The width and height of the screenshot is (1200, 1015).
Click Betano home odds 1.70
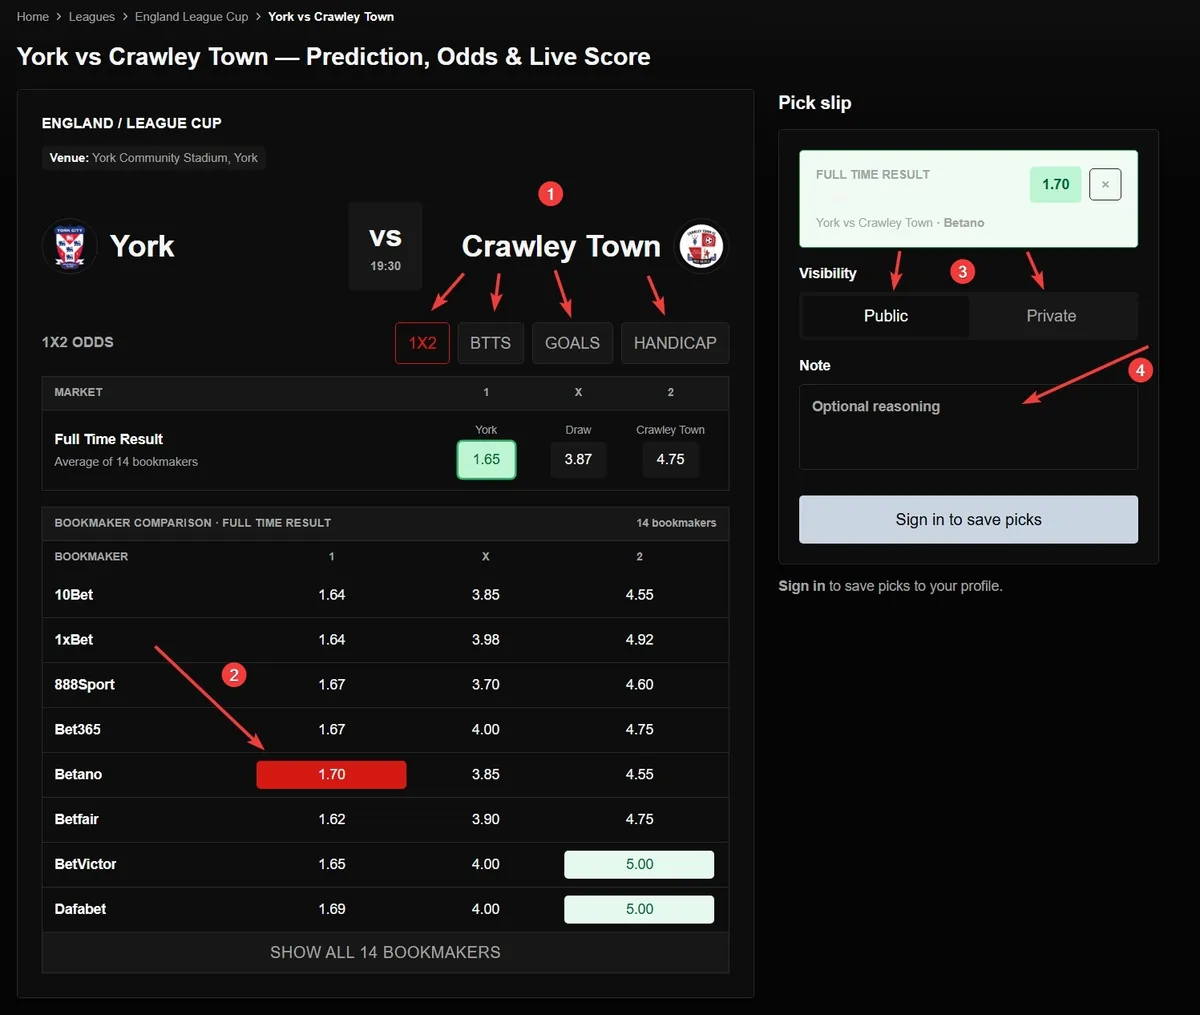tap(331, 775)
